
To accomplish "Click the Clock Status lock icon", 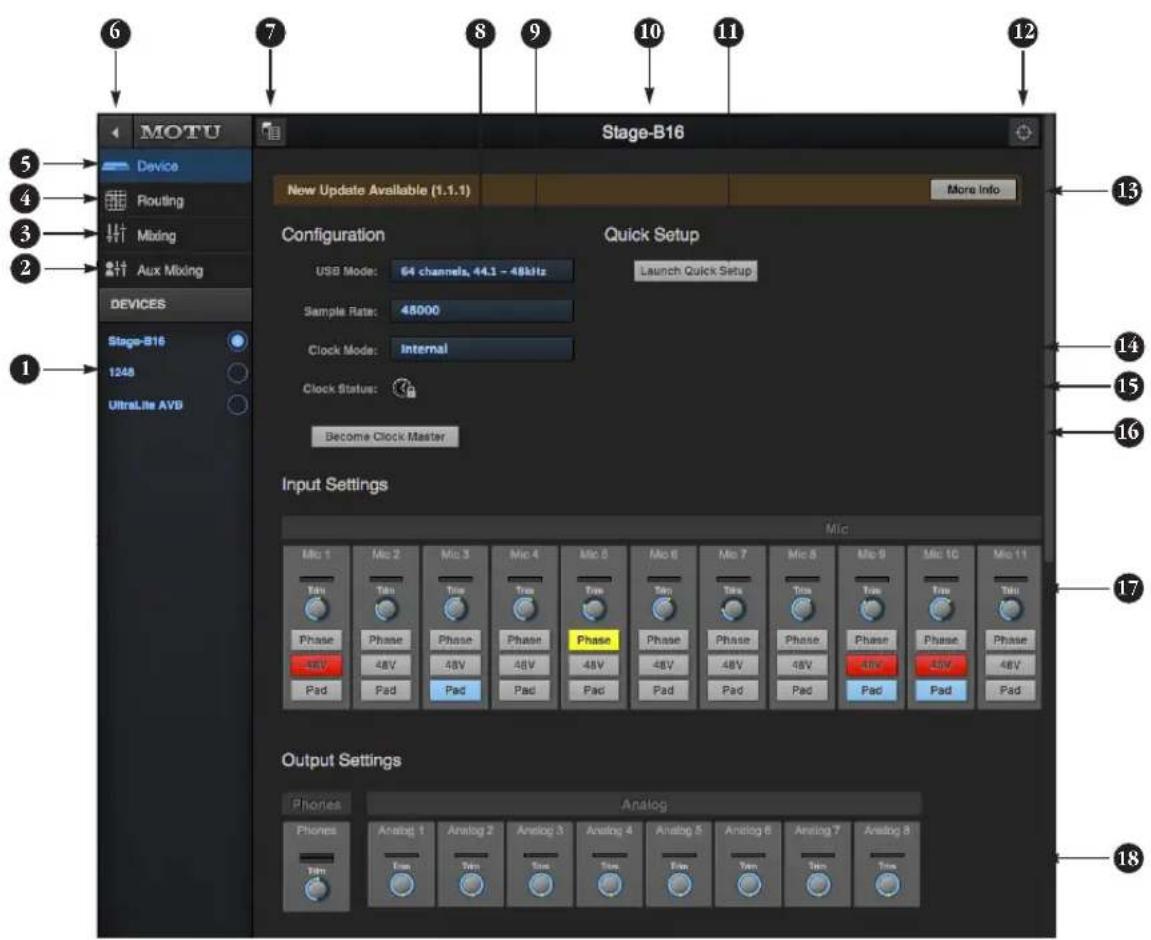I will 404,388.
